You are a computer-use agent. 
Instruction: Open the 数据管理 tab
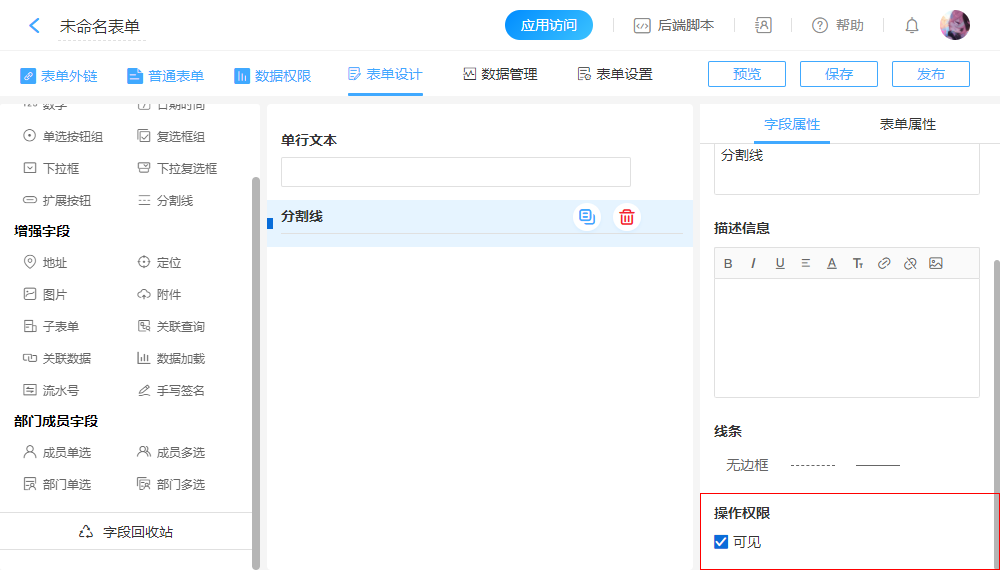click(x=500, y=74)
